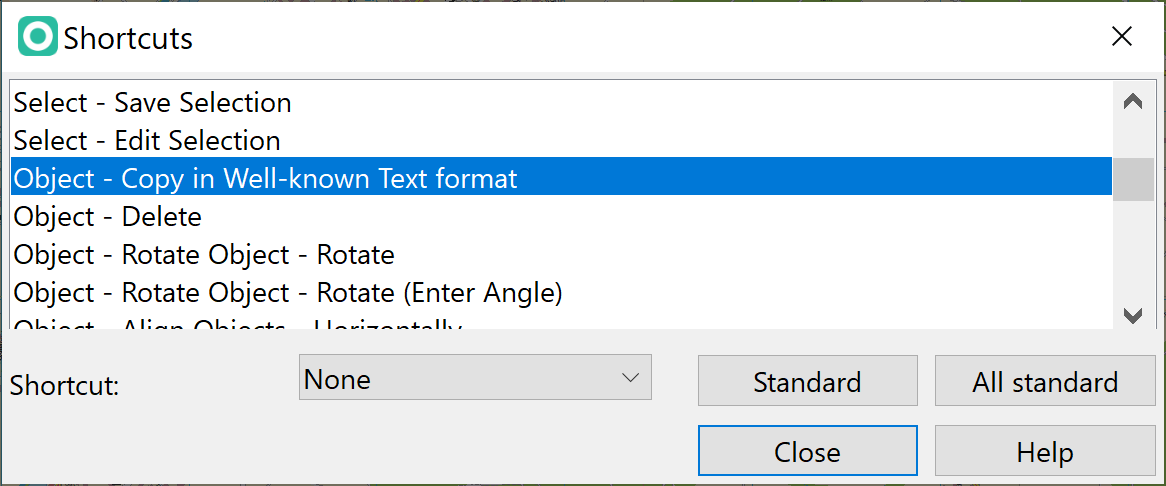Pick 'Object - Rotate Object - Rotate' entry
The image size is (1166, 486).
click(561, 254)
